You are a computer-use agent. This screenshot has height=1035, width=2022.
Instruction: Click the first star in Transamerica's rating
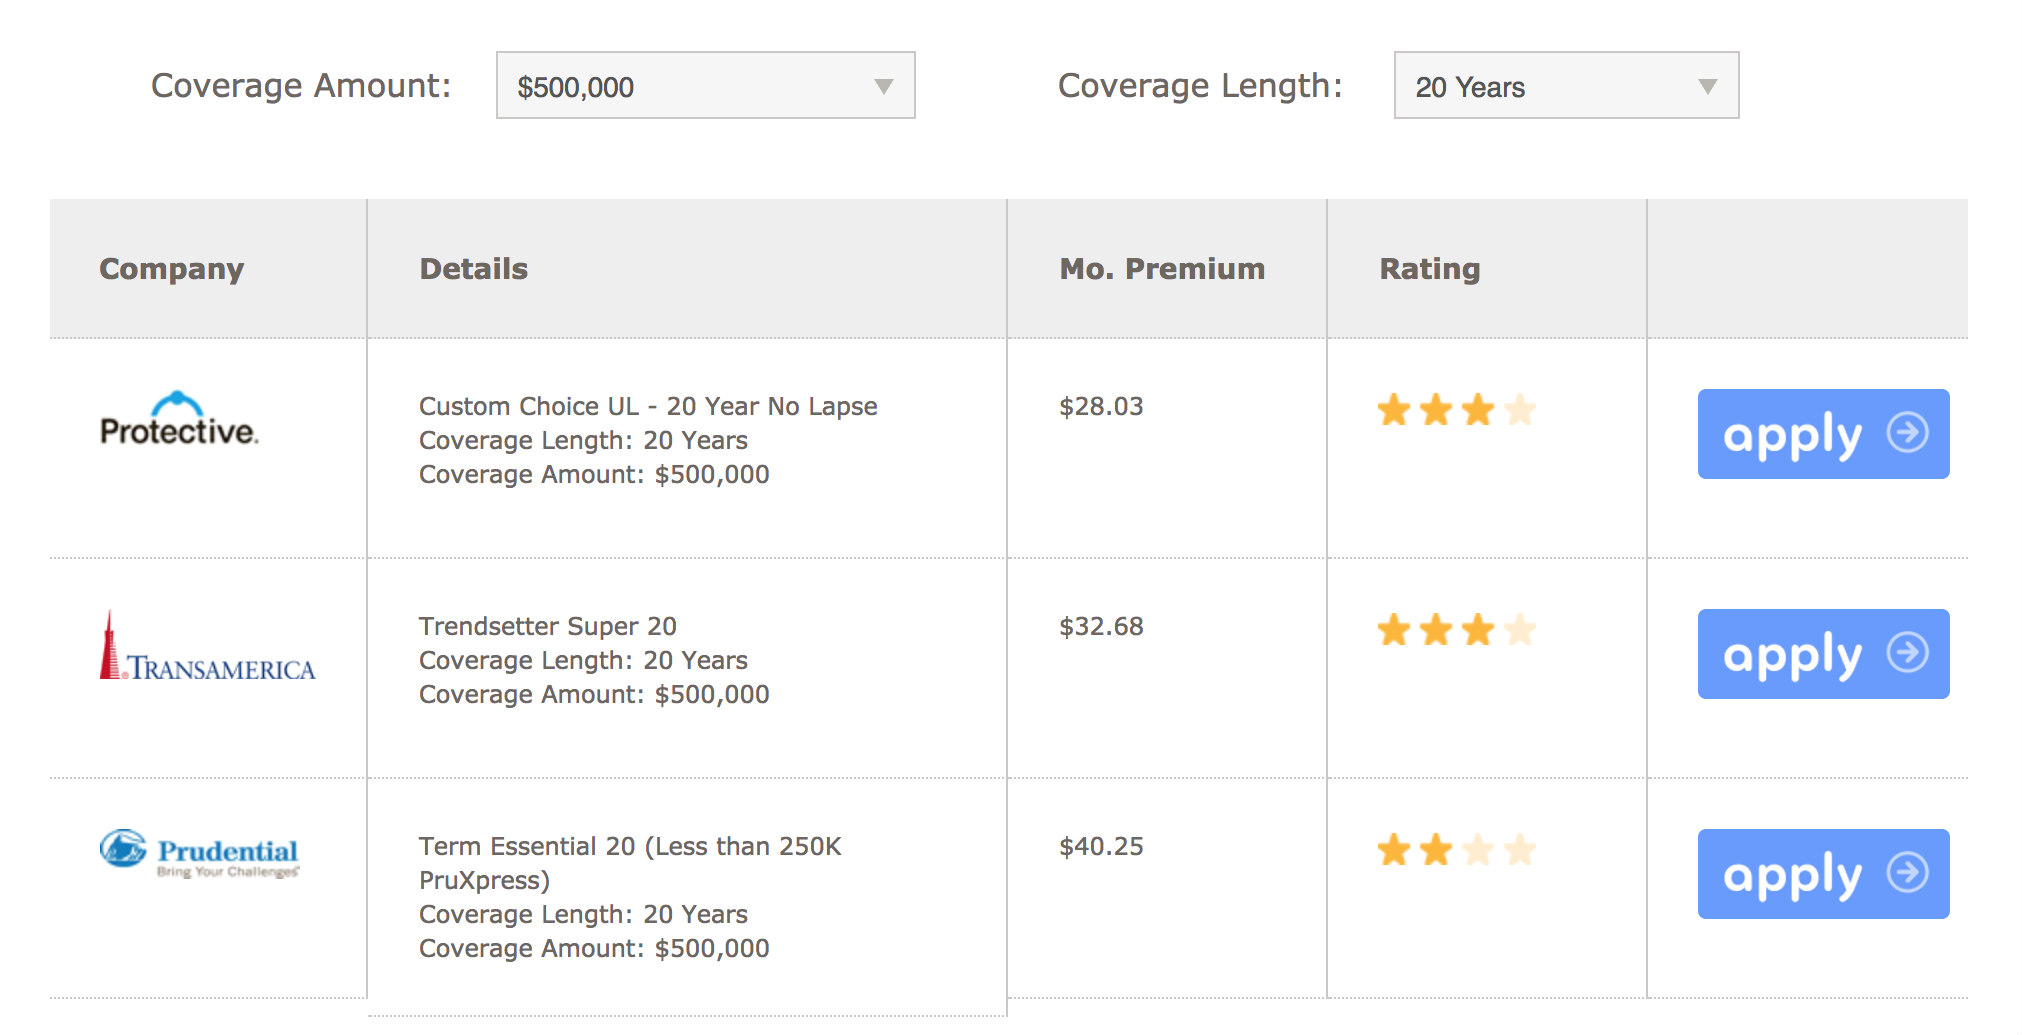(x=1393, y=630)
